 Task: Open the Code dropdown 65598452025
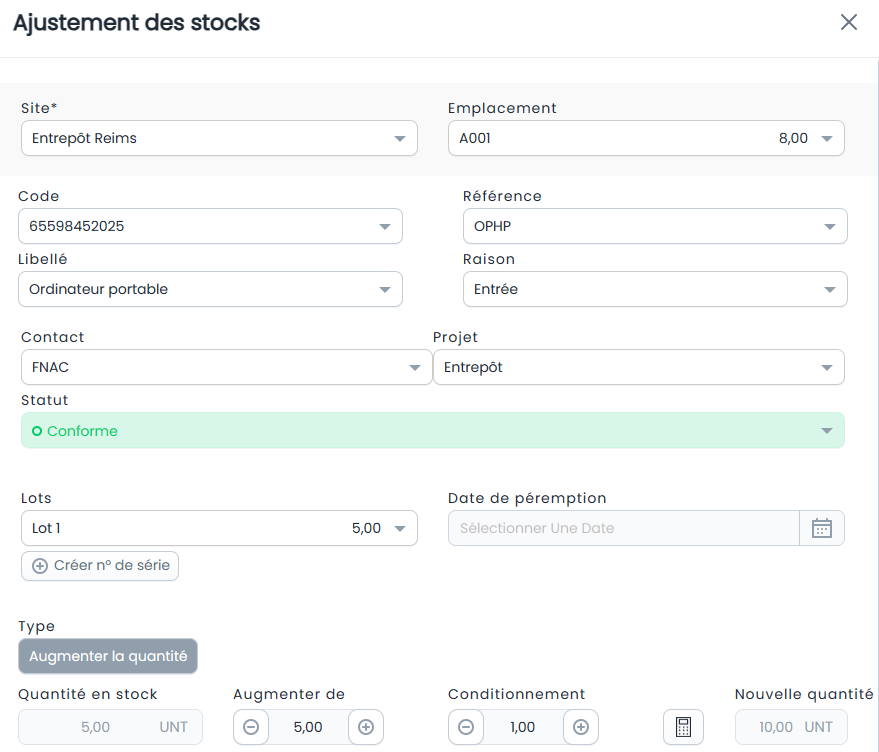tap(210, 226)
